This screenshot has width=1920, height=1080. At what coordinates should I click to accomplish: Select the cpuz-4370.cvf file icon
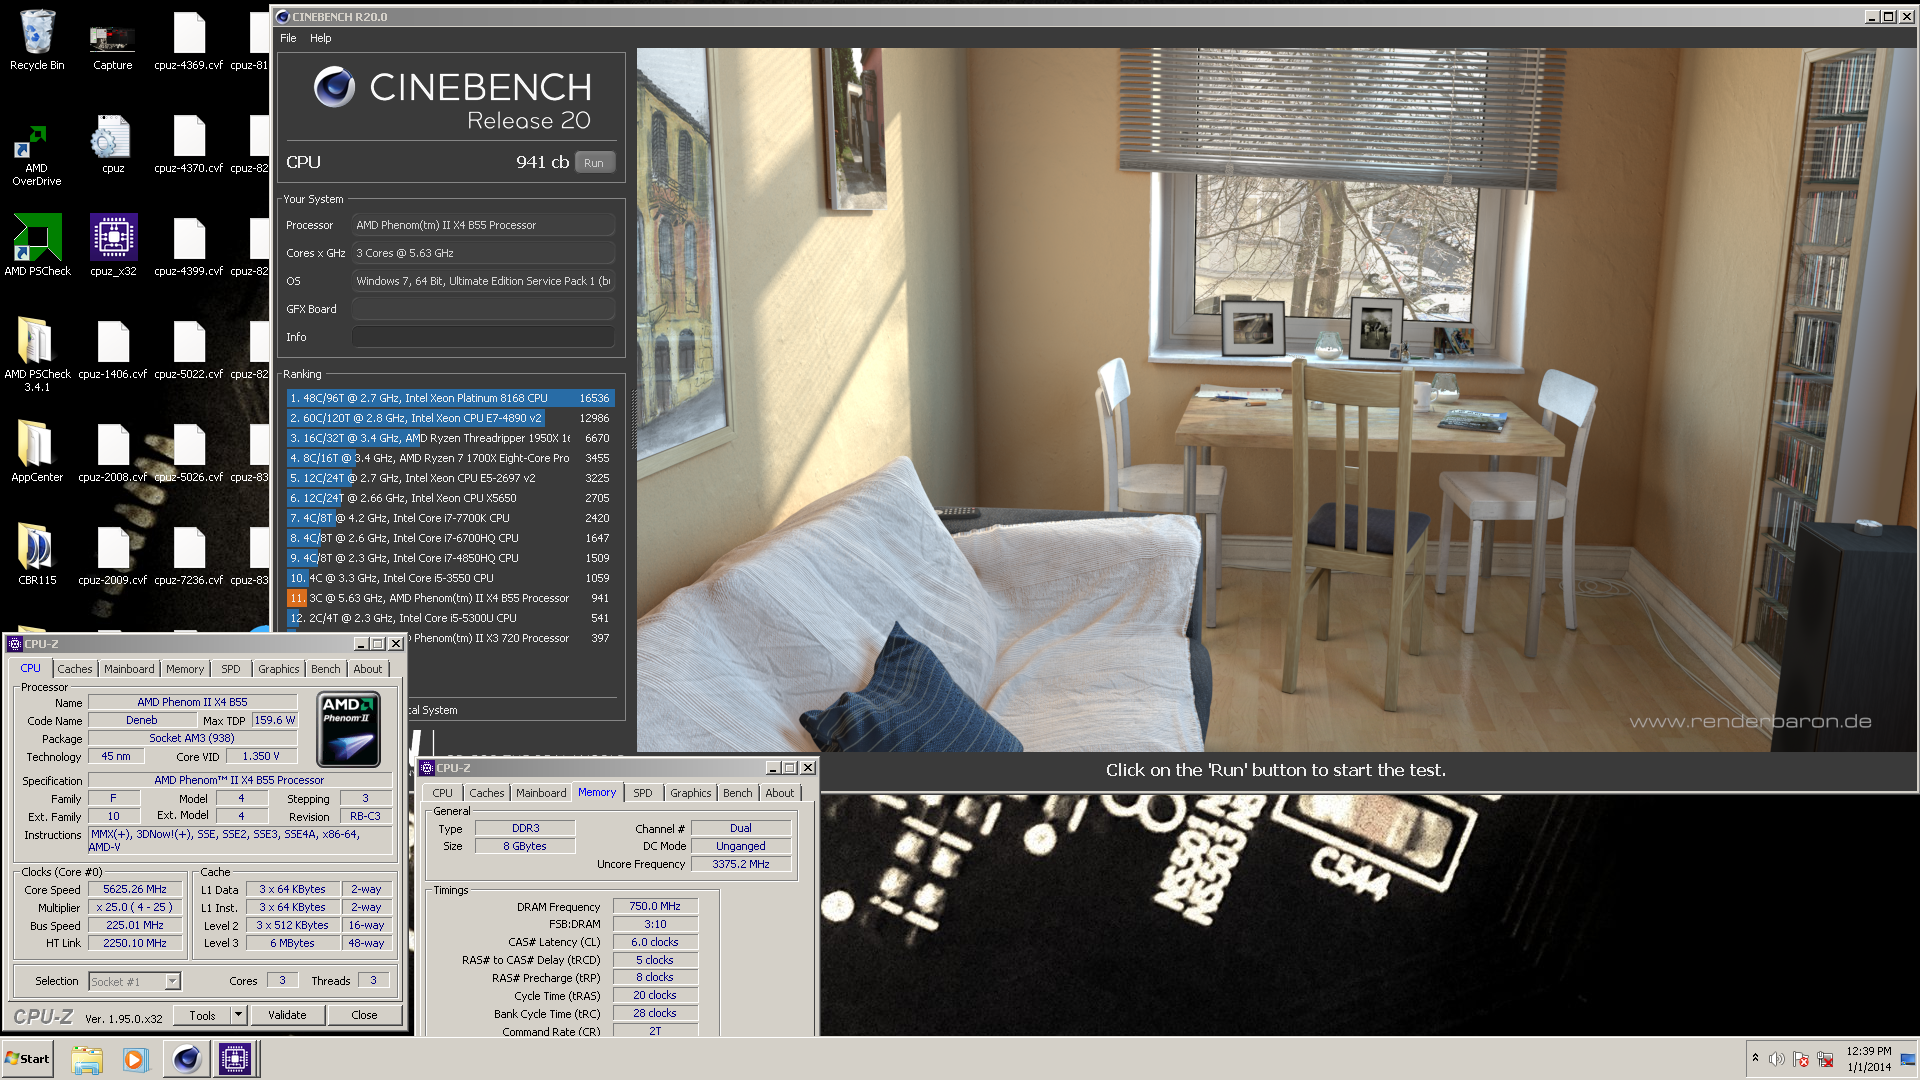[188, 143]
